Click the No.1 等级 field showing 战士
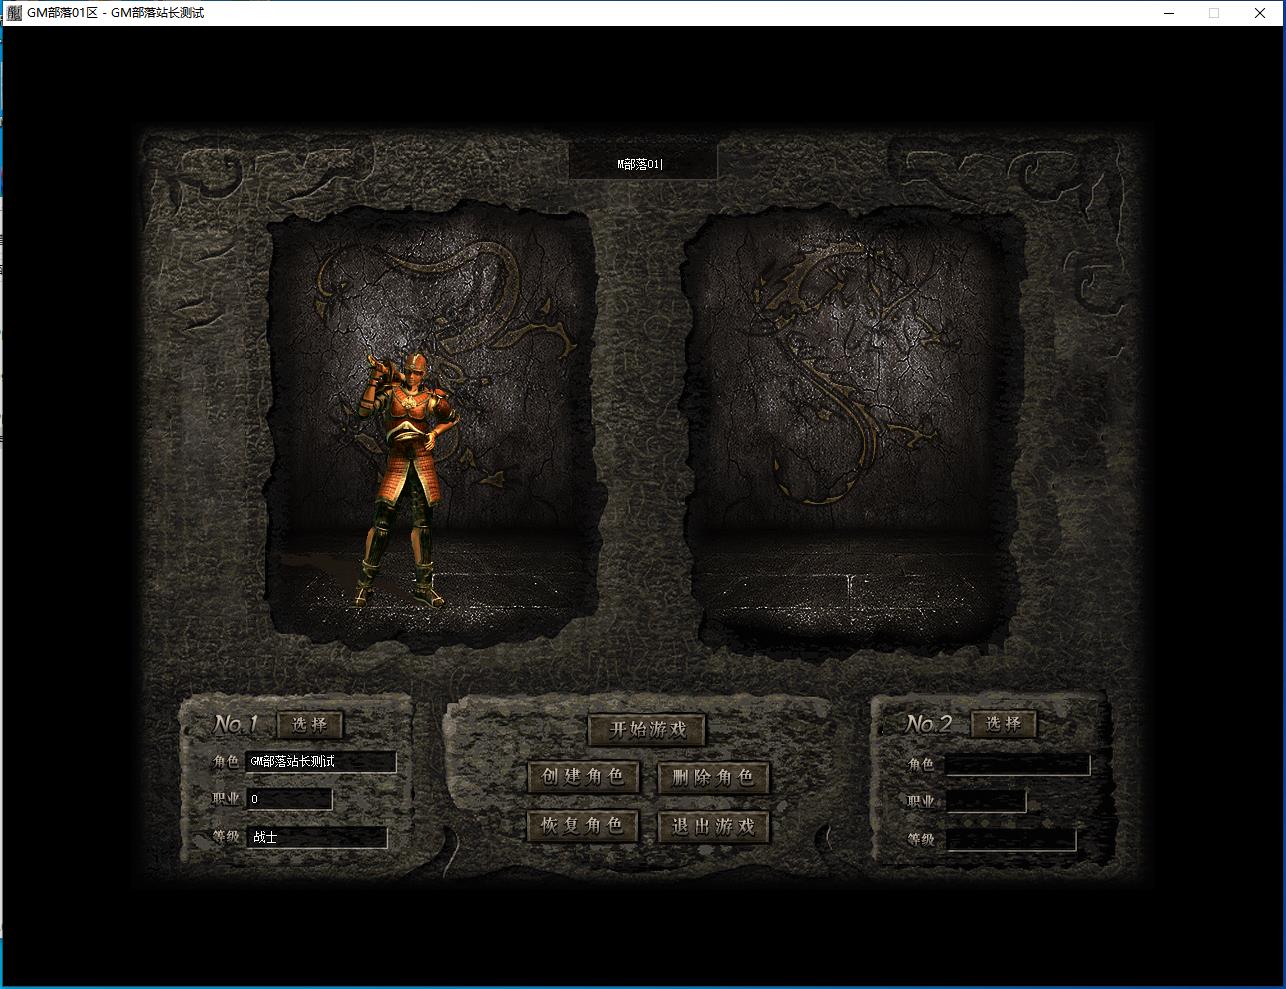The height and width of the screenshot is (989, 1286). (x=317, y=837)
